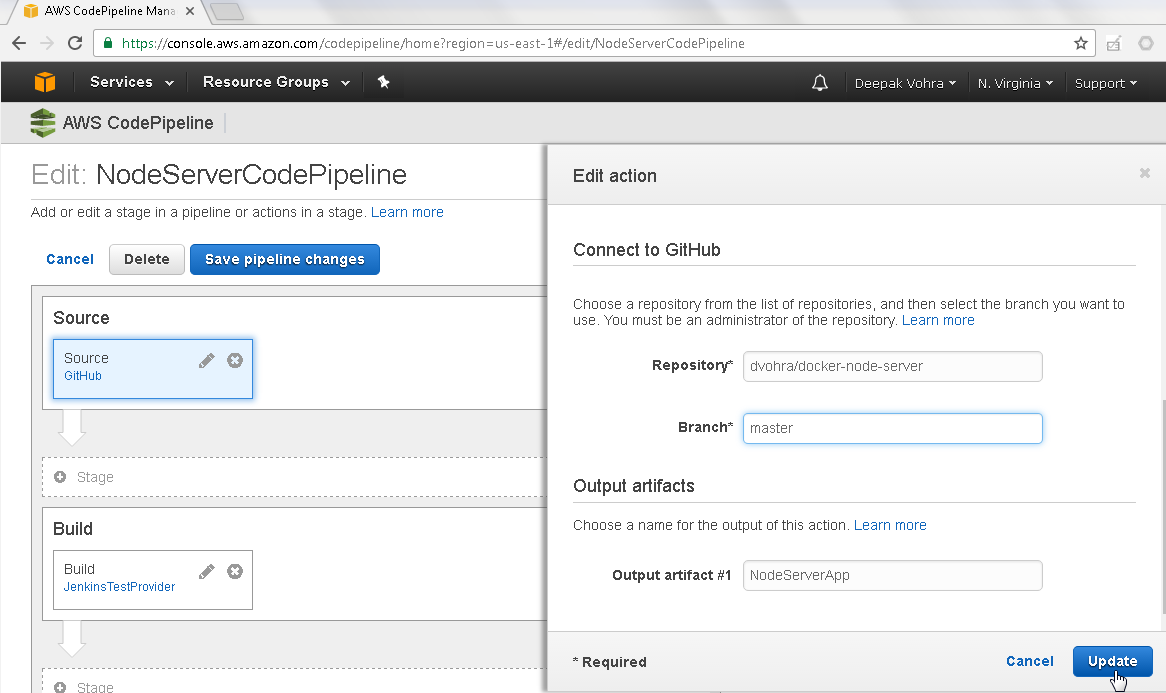
Task: Open the notifications bell
Action: 819,83
